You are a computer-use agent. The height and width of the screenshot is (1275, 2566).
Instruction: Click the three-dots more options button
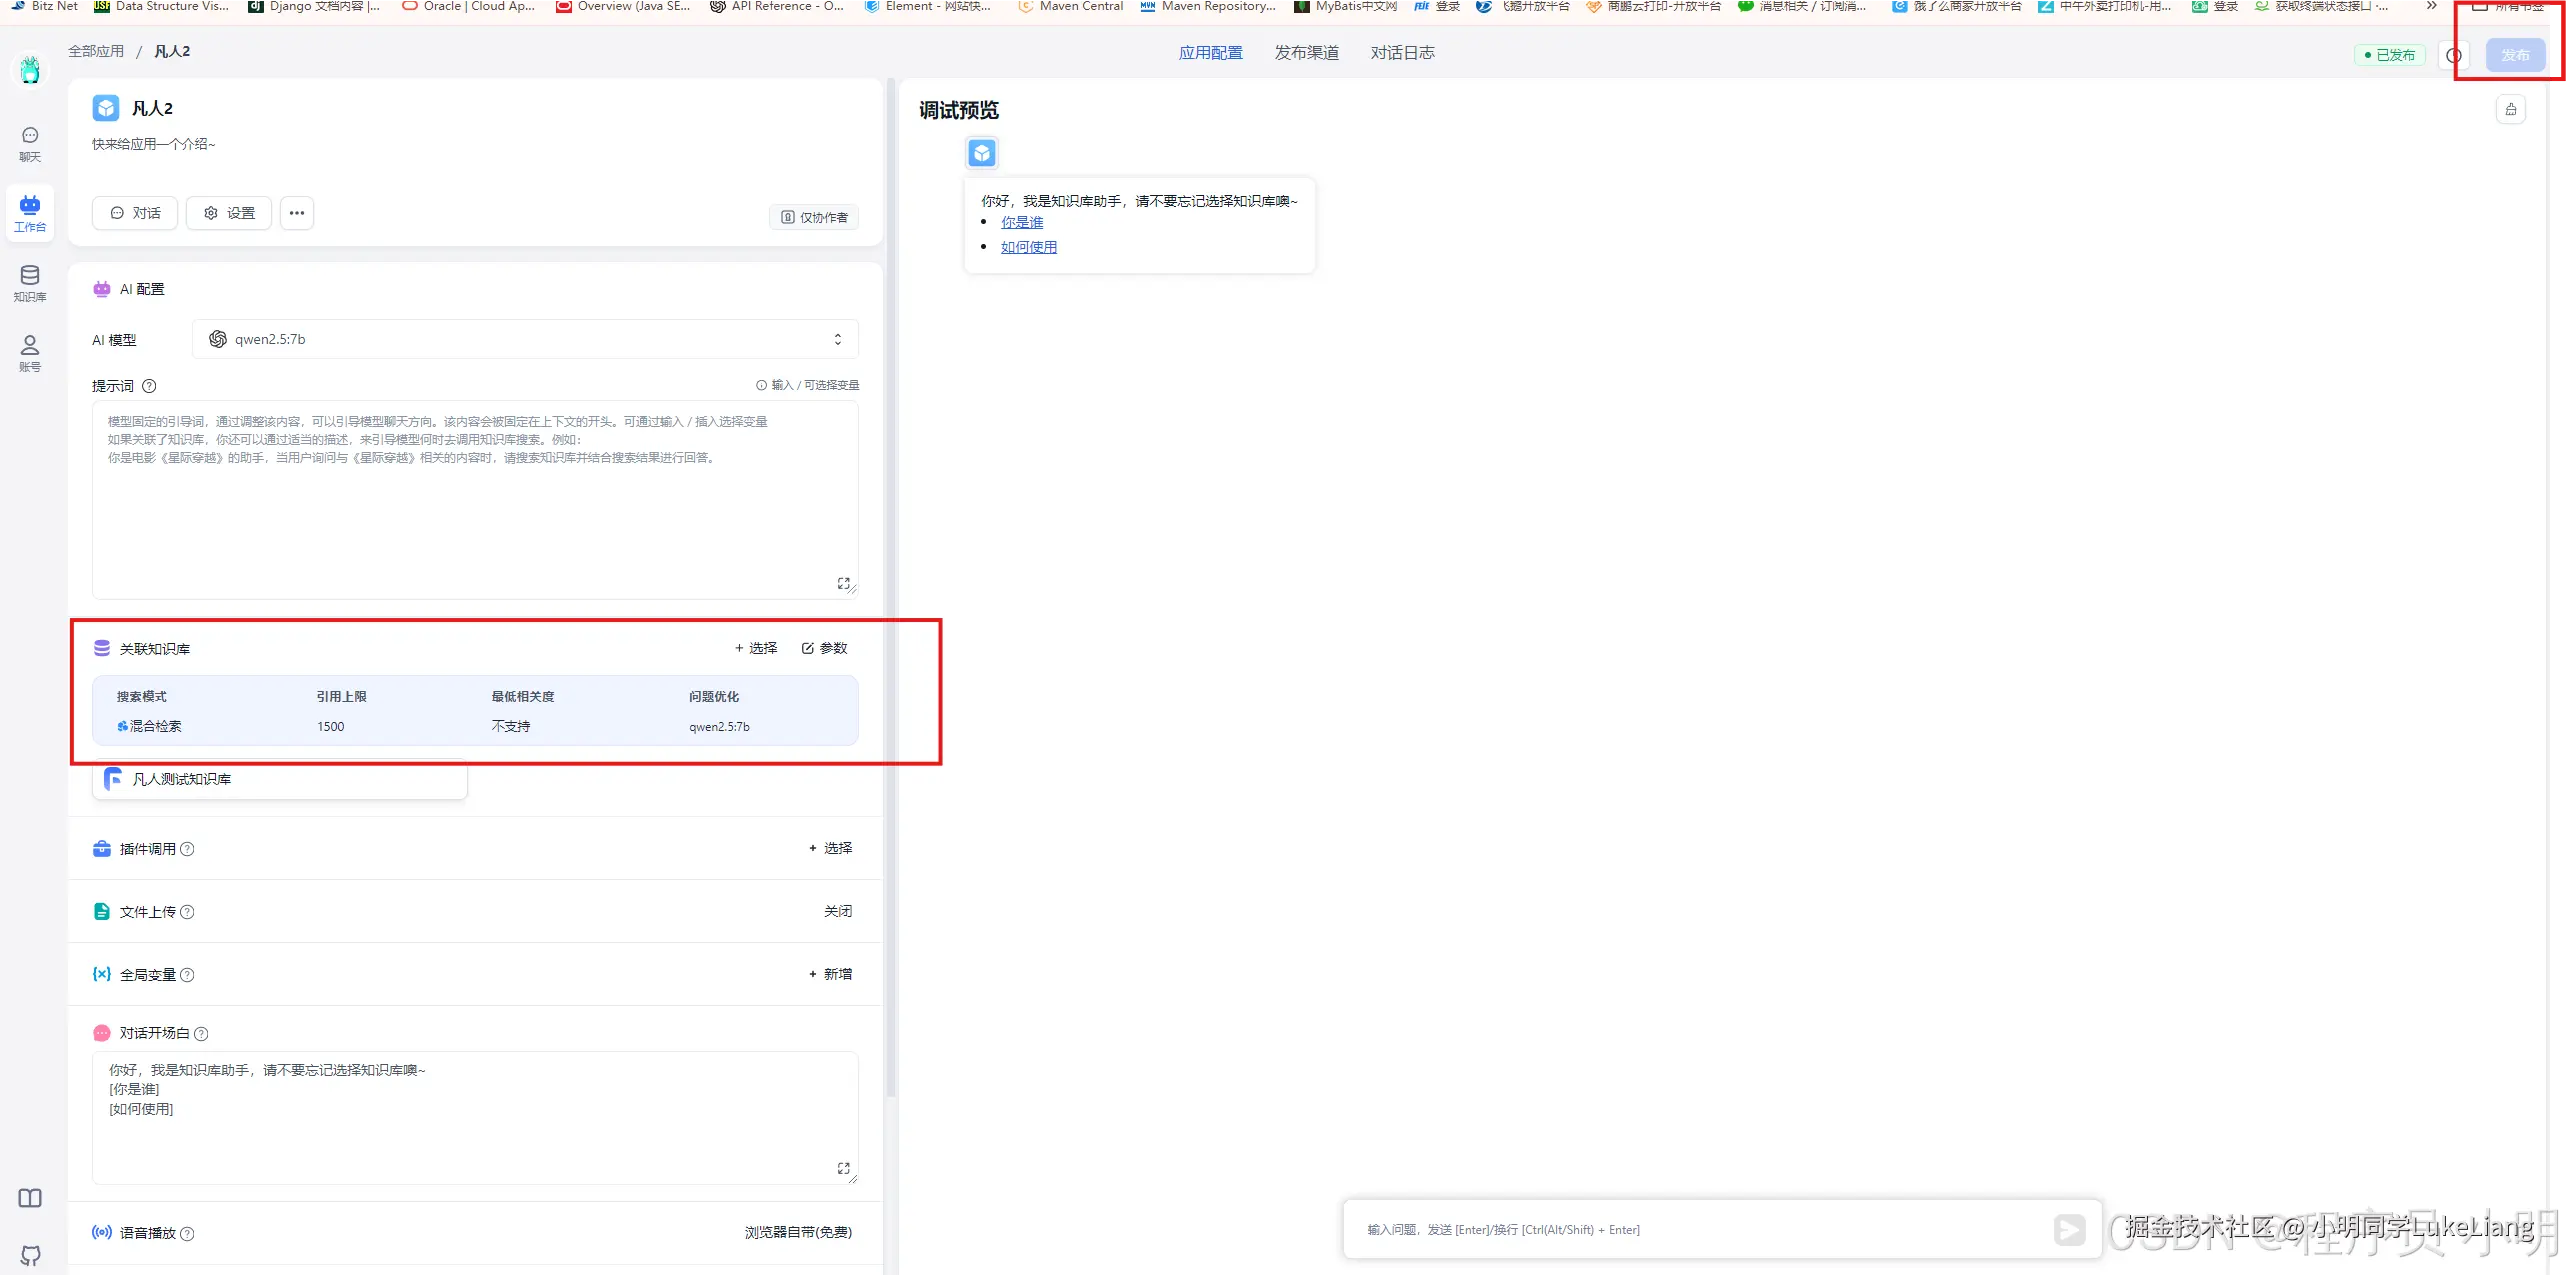(x=297, y=213)
